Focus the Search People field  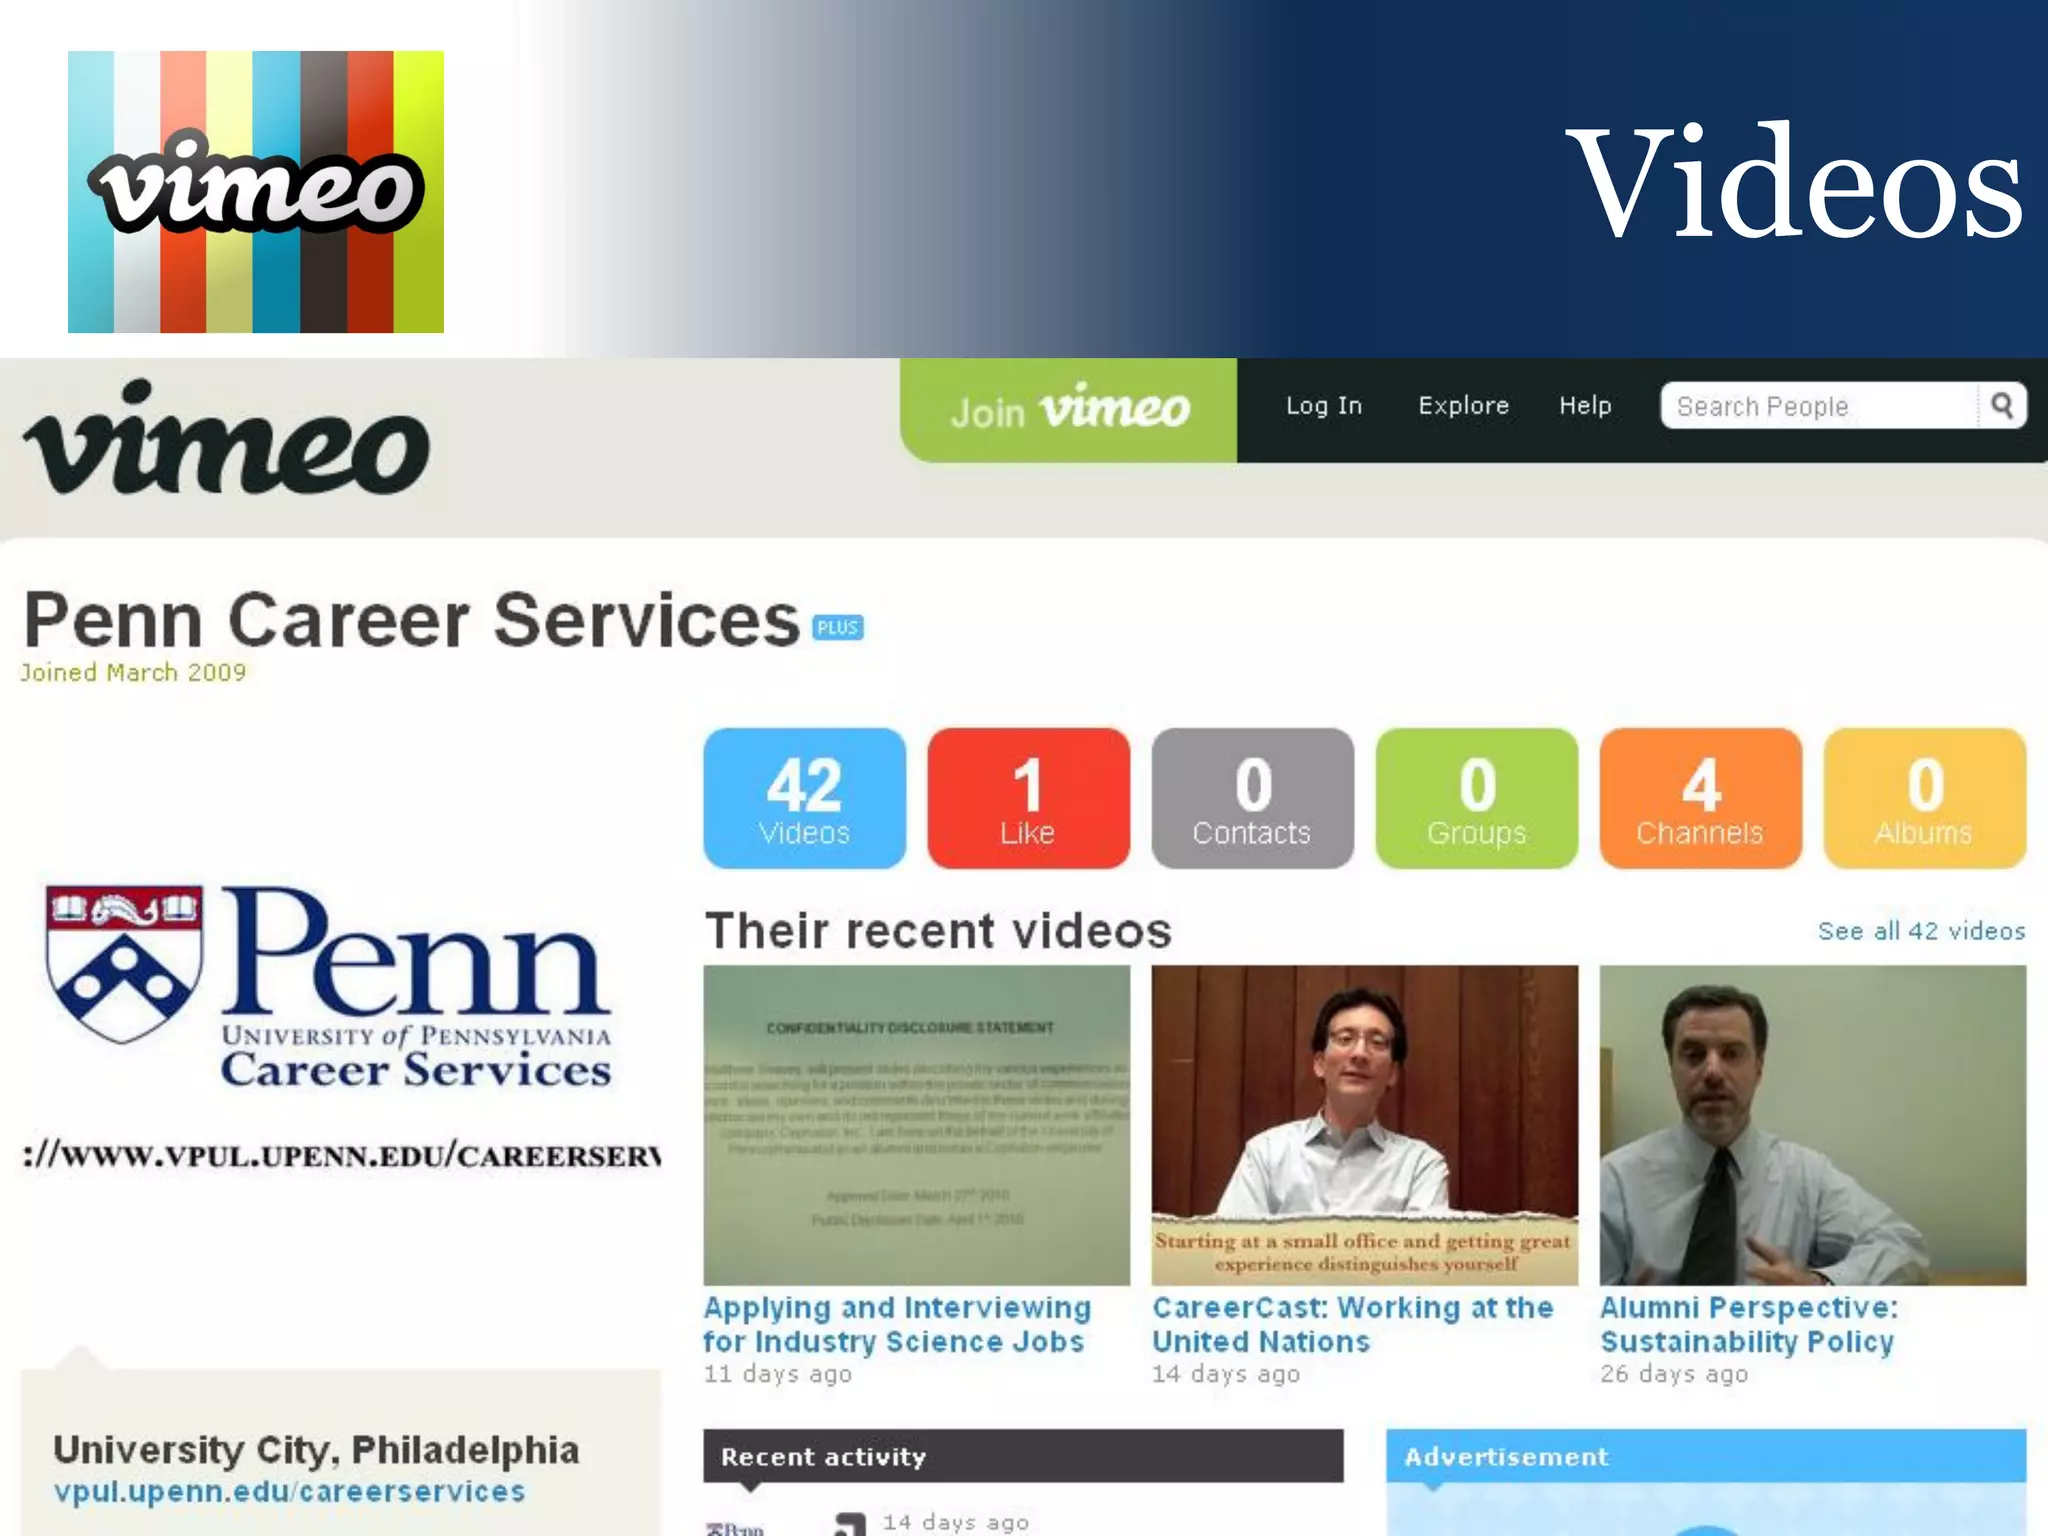tap(1819, 405)
